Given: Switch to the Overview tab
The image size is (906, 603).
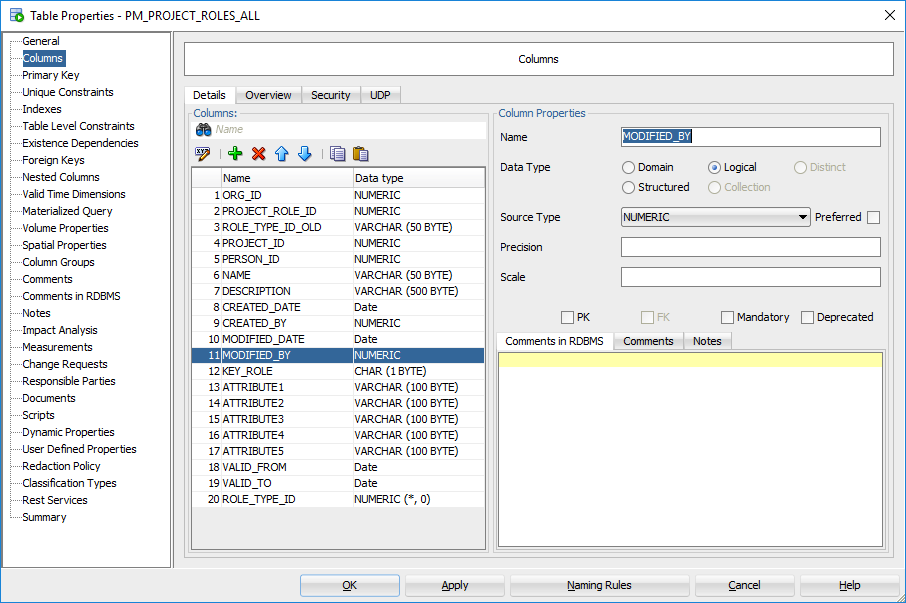Looking at the screenshot, I should pos(268,95).
